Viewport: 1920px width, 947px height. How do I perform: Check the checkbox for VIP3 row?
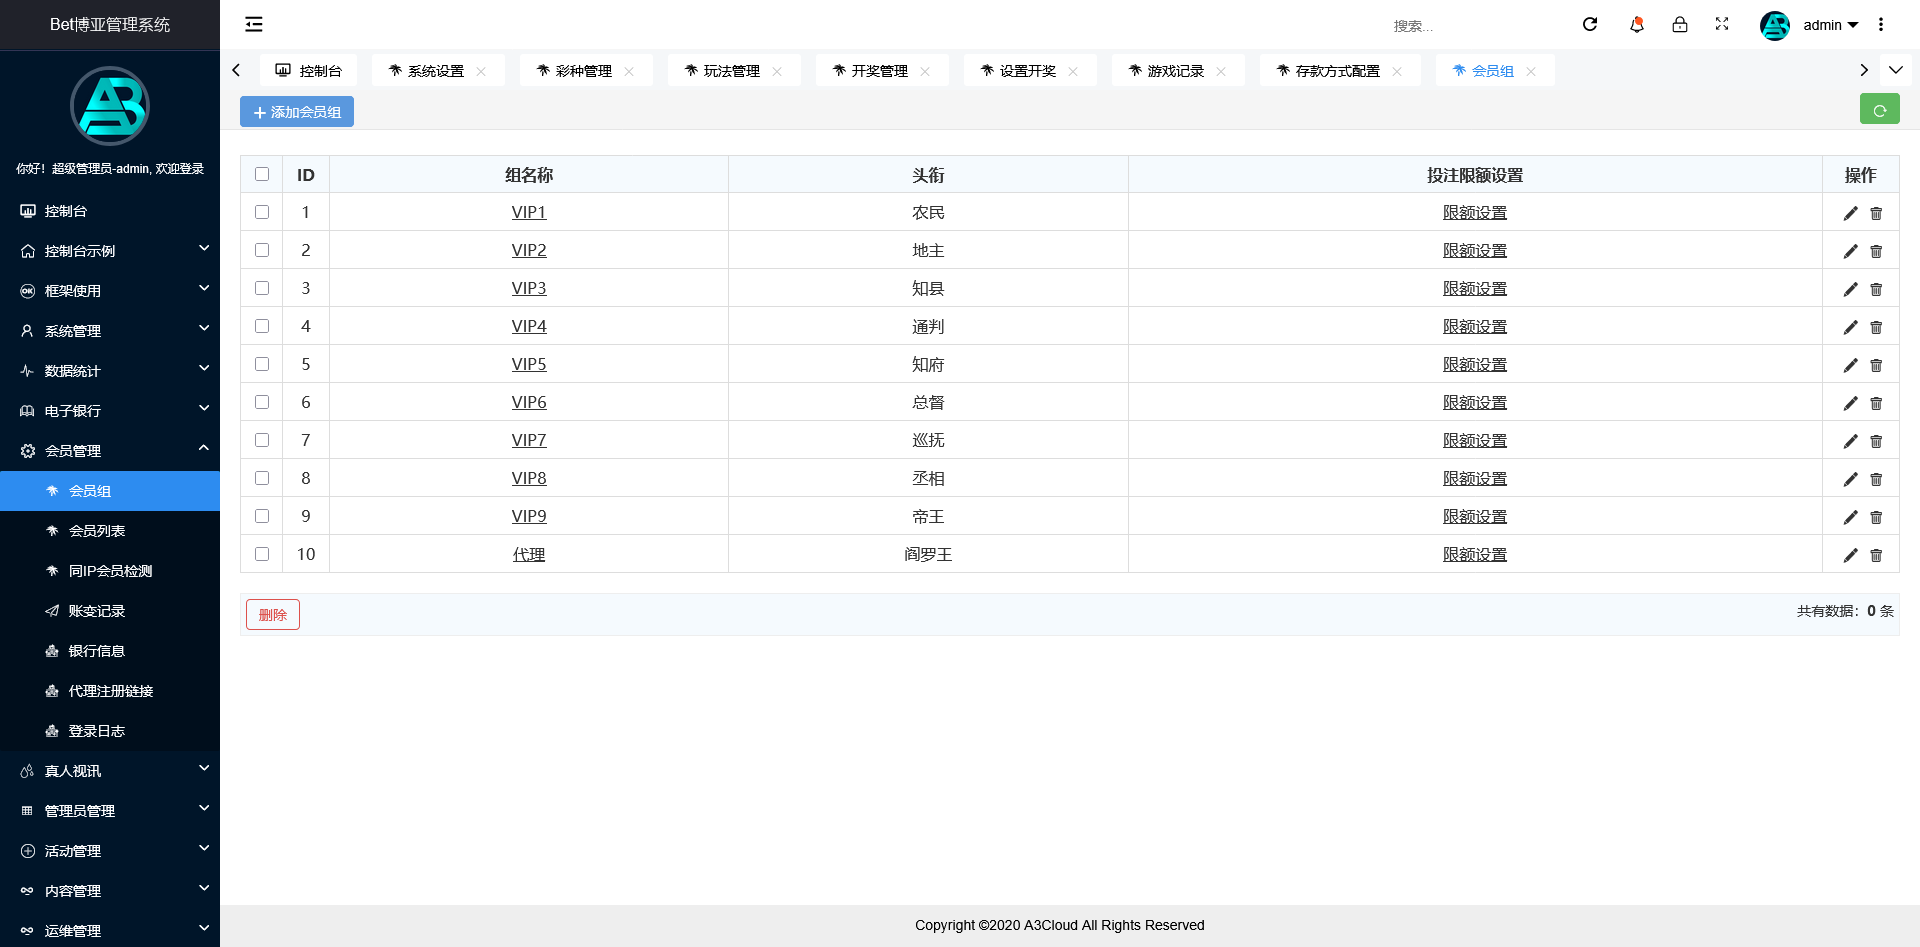[262, 288]
